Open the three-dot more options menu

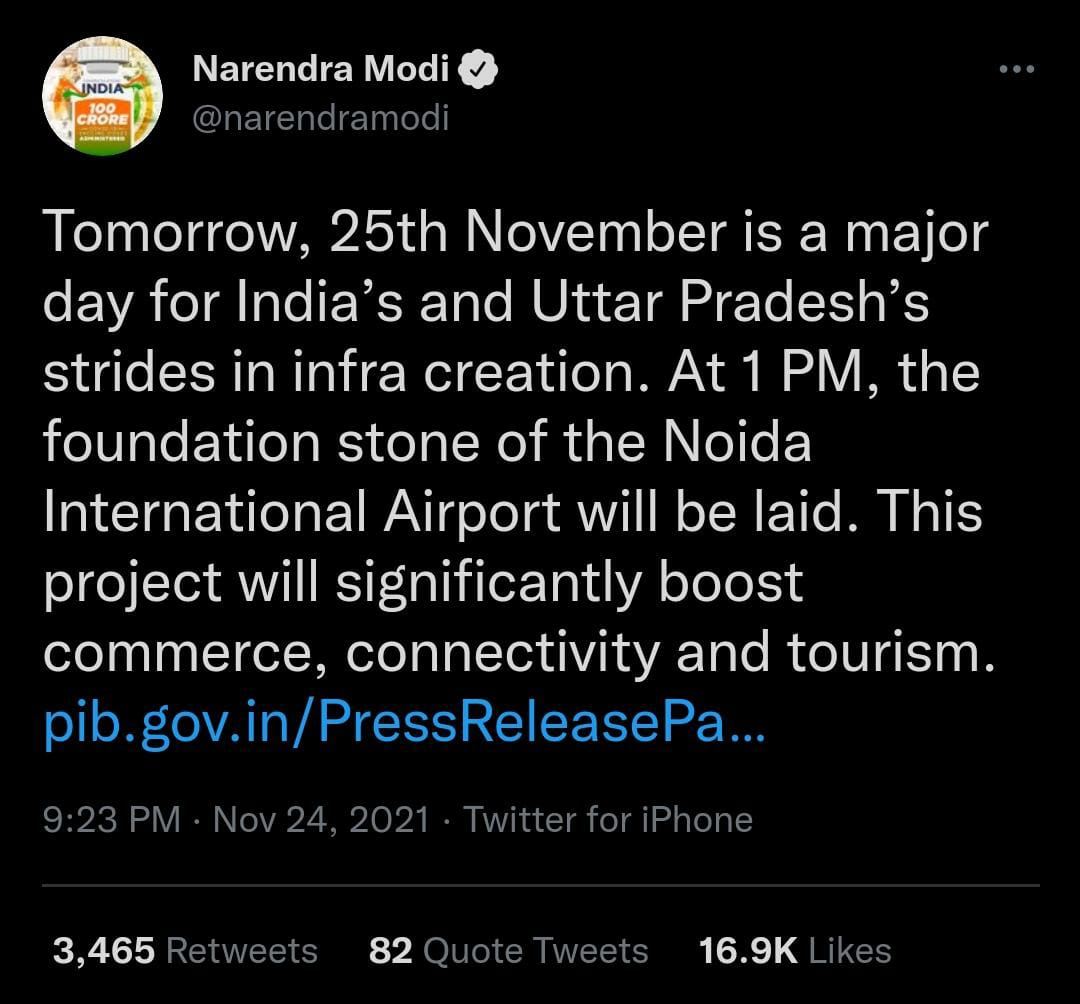pos(1017,70)
